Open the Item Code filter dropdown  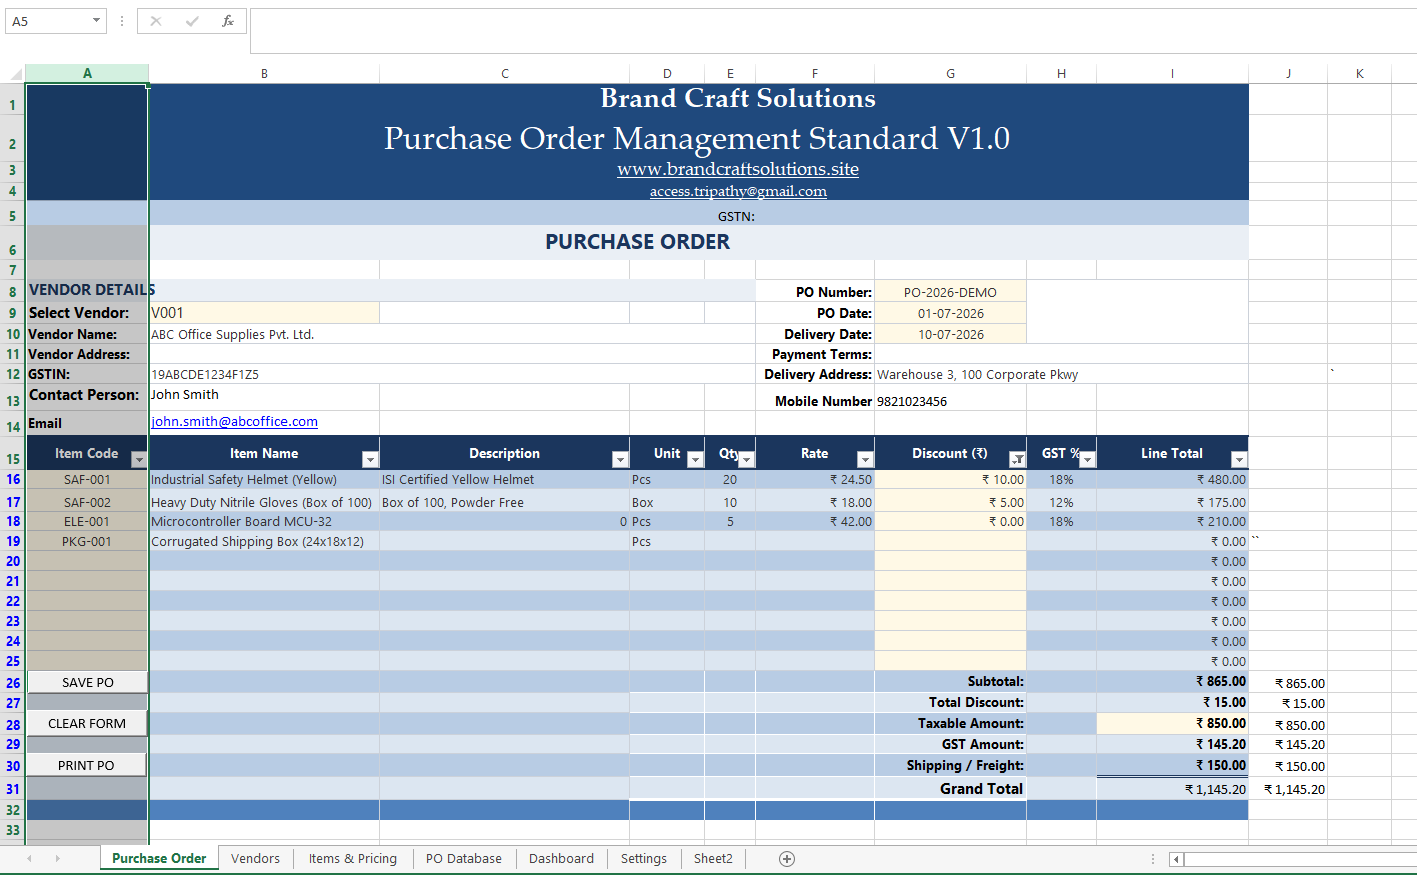[x=139, y=459]
